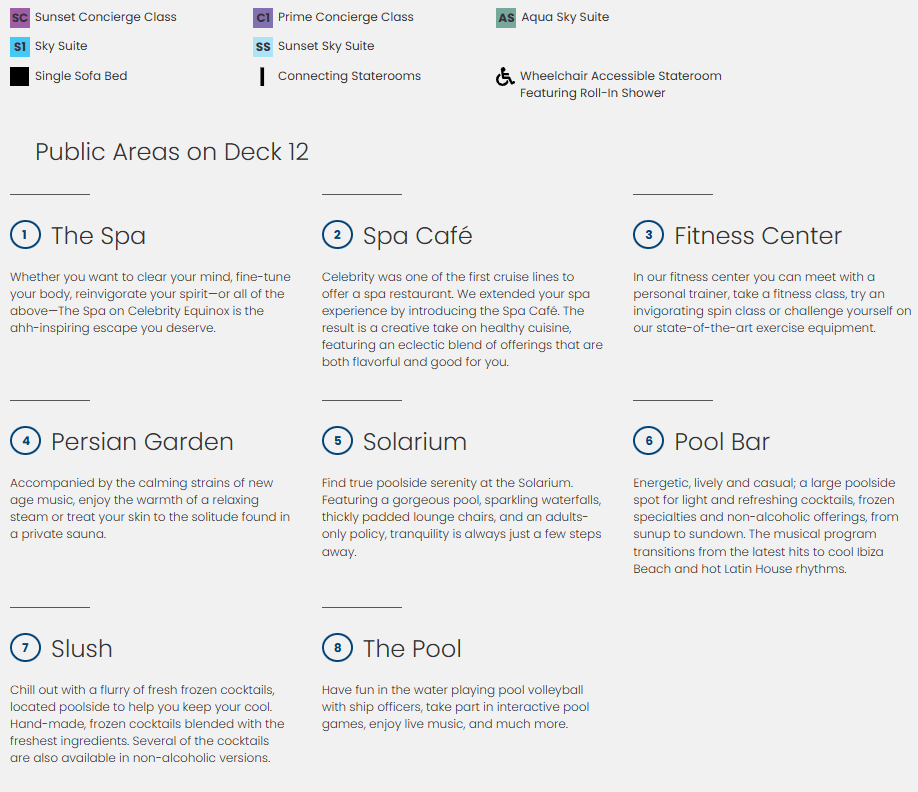Click the Public Areas on Deck 12 title
918x792 pixels.
tap(172, 152)
